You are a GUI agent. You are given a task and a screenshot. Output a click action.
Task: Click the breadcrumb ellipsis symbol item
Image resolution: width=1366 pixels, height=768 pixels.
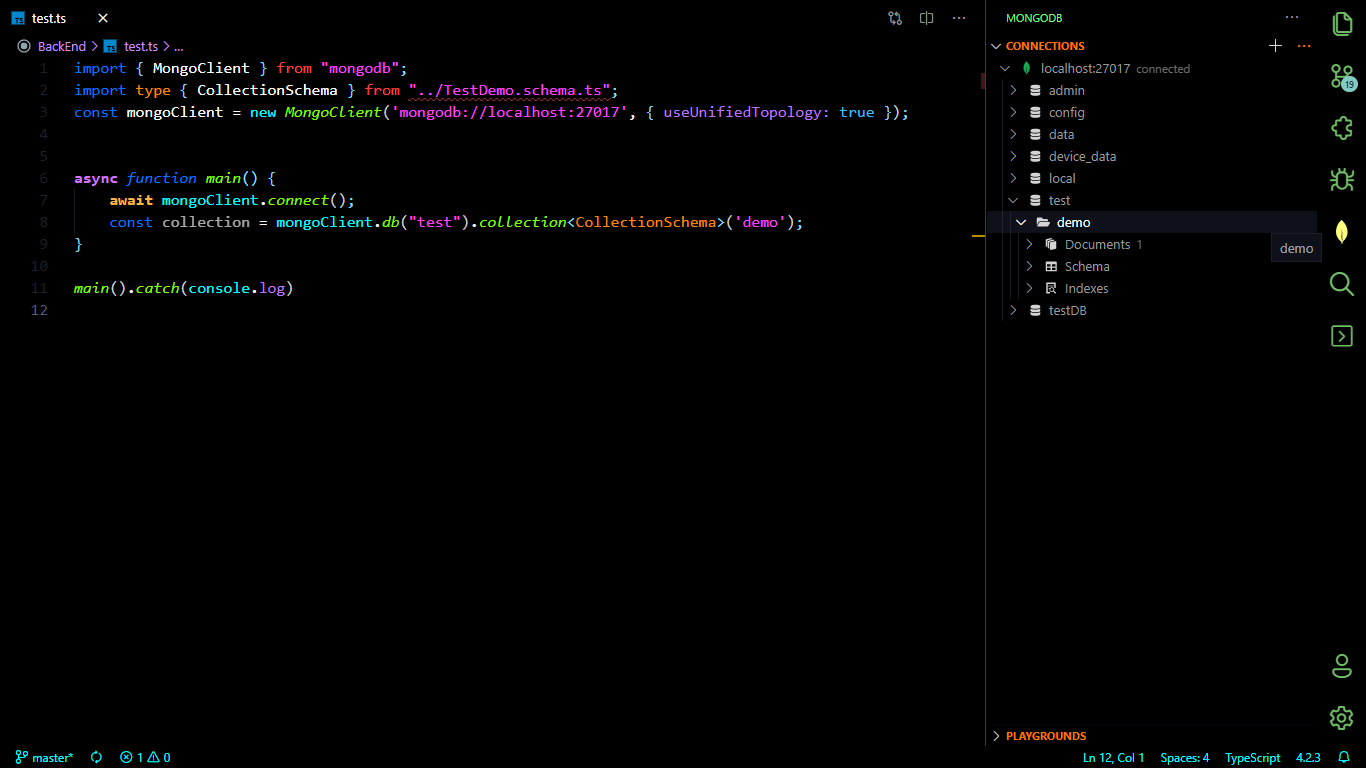pyautogui.click(x=178, y=46)
